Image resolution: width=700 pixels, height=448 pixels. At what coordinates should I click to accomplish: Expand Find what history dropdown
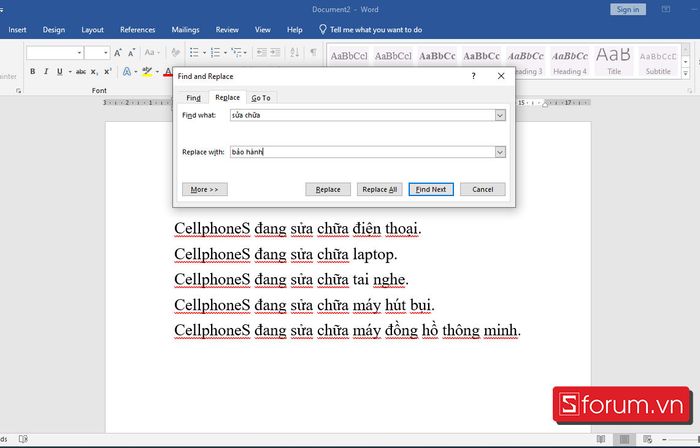(500, 115)
